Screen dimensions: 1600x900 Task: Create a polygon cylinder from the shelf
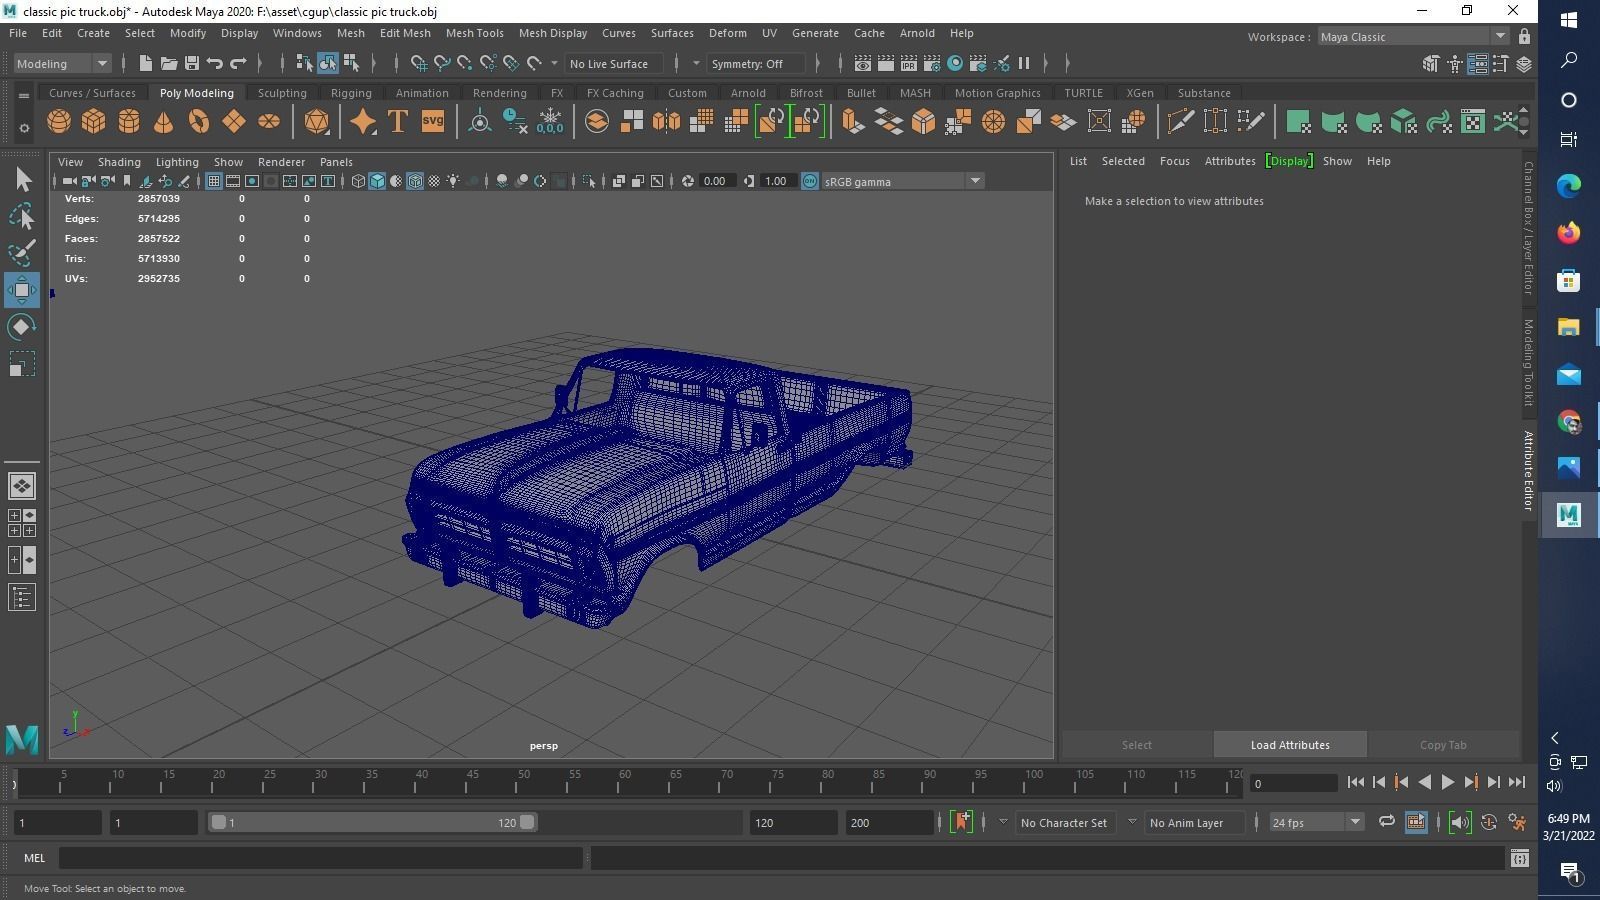click(x=129, y=122)
